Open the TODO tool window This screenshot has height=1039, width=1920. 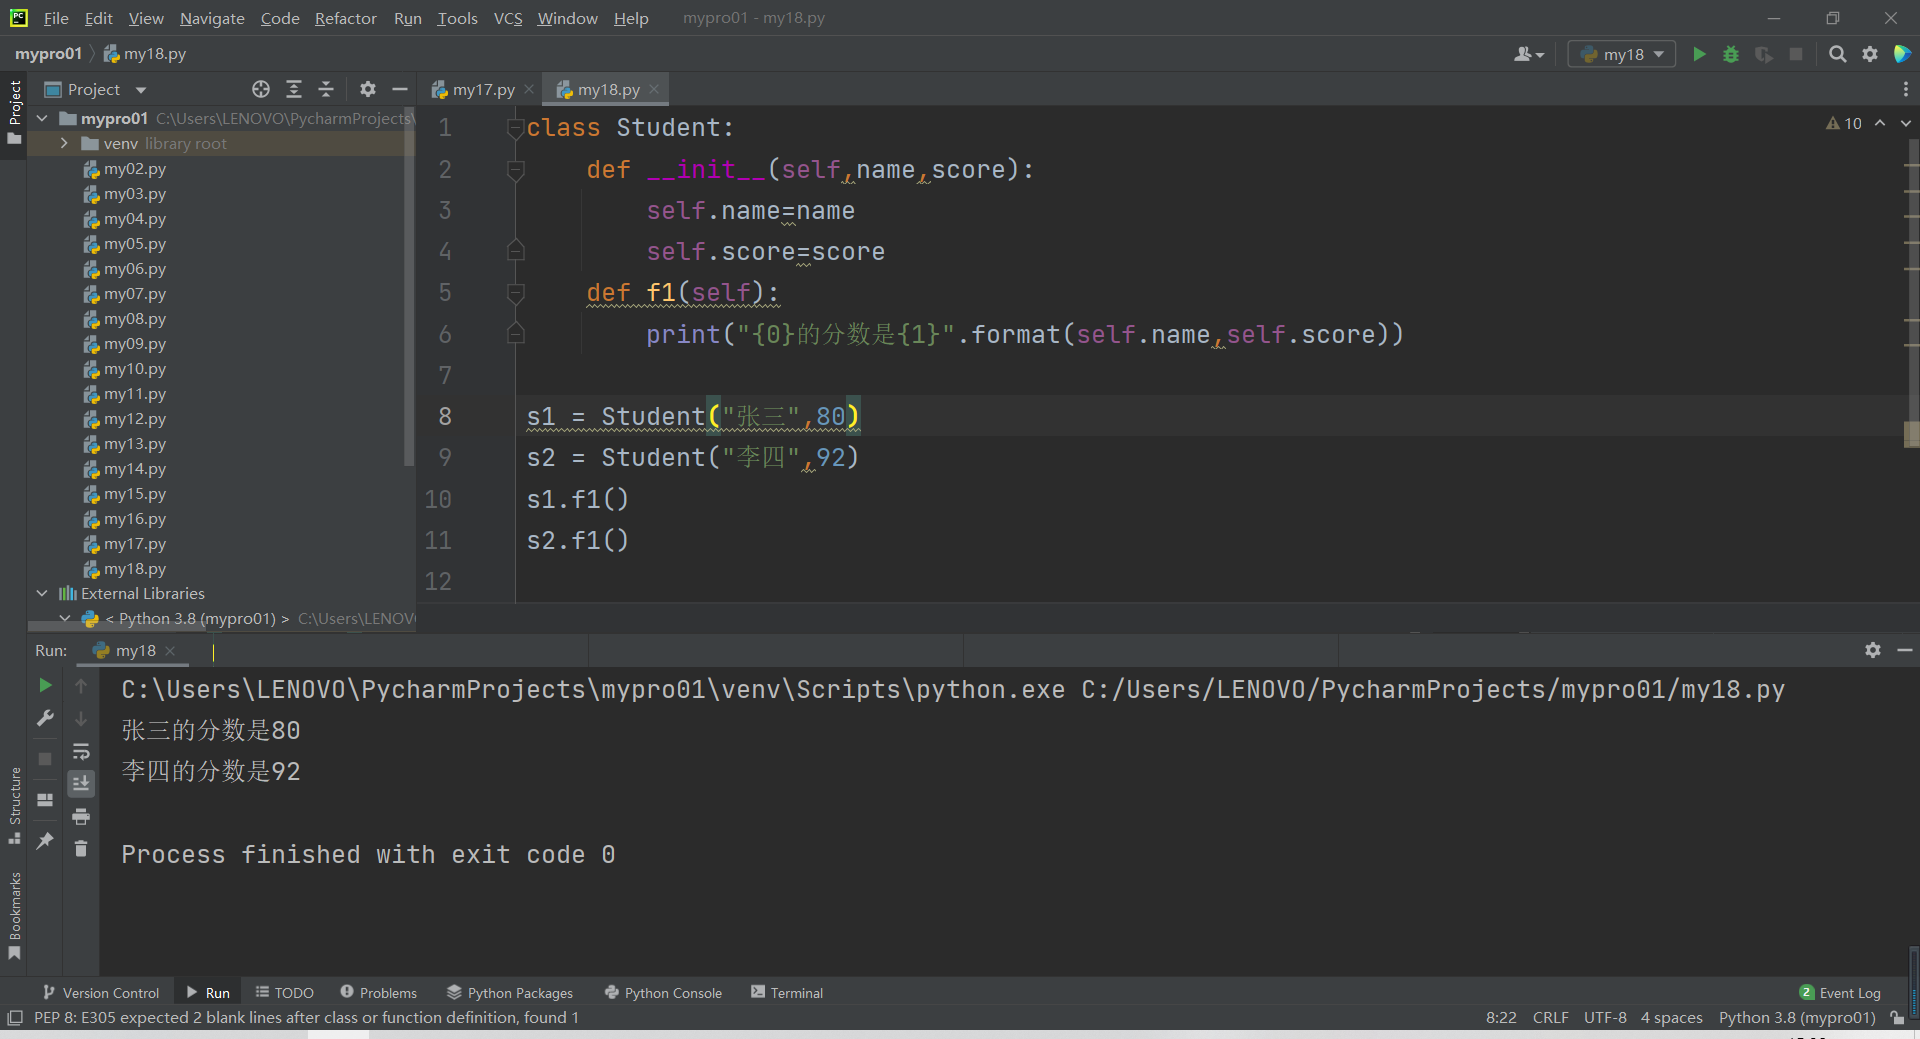coord(285,992)
